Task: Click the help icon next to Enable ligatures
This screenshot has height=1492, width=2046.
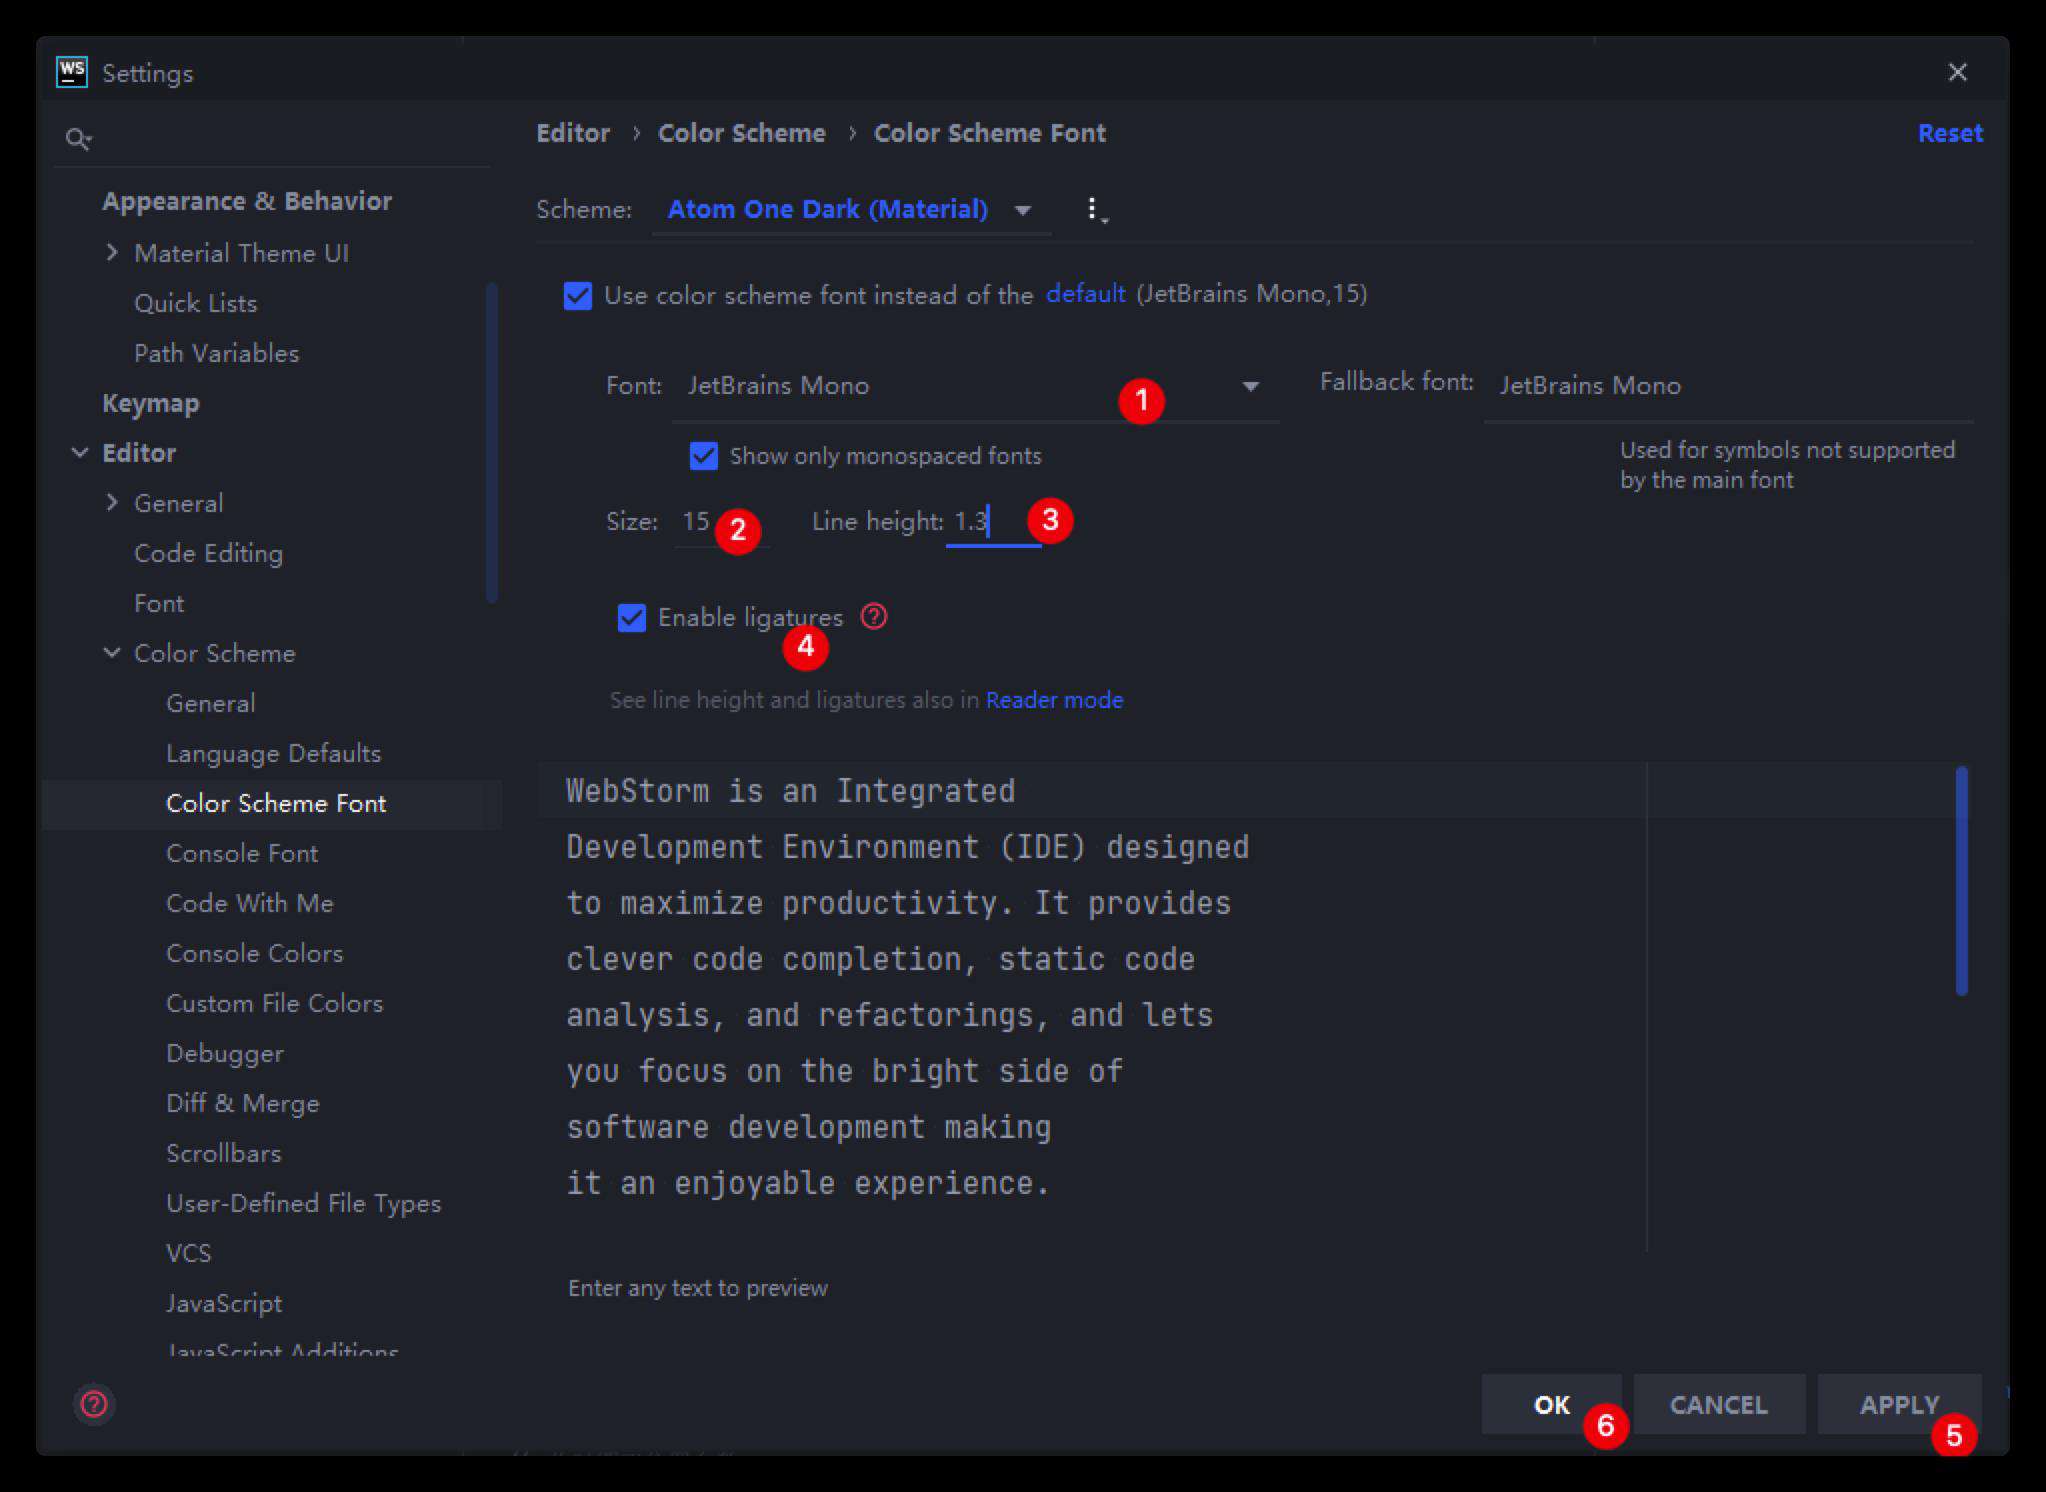Action: (x=874, y=617)
